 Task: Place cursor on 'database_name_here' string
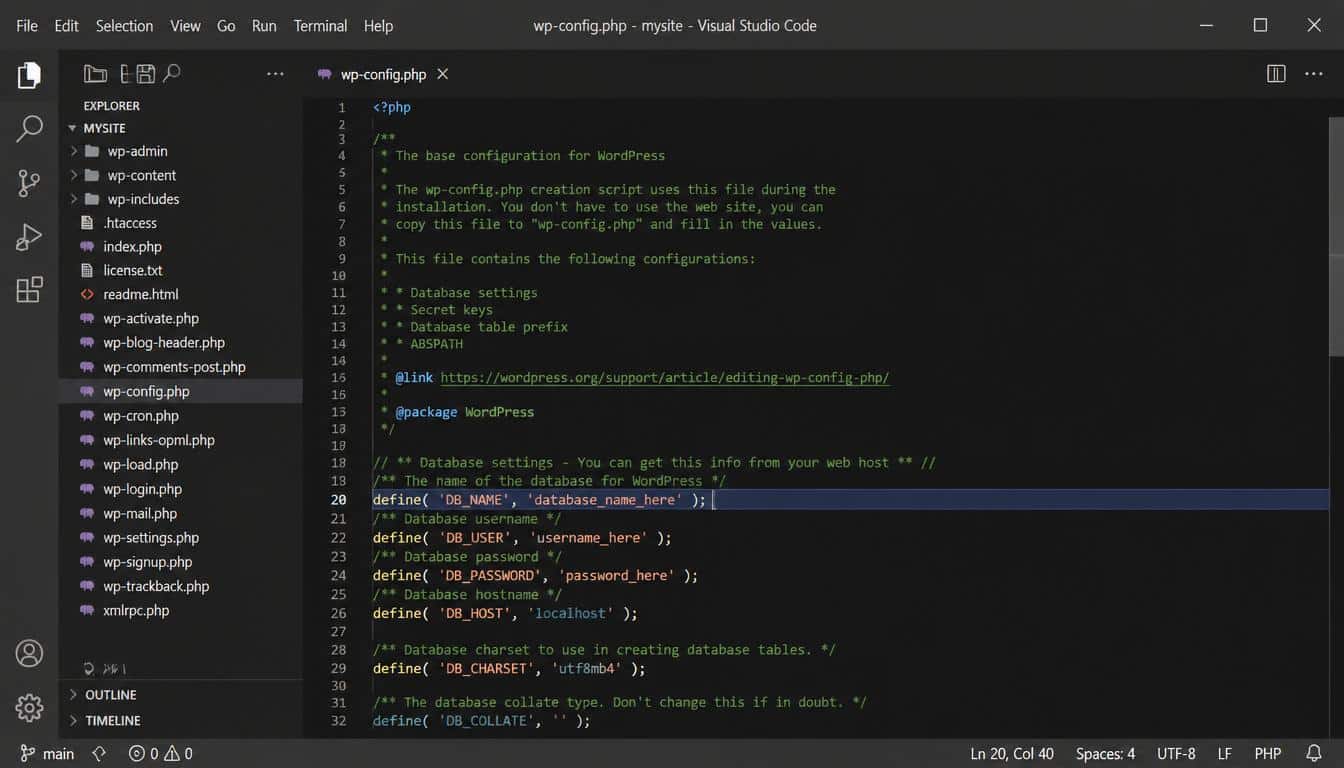click(x=606, y=499)
